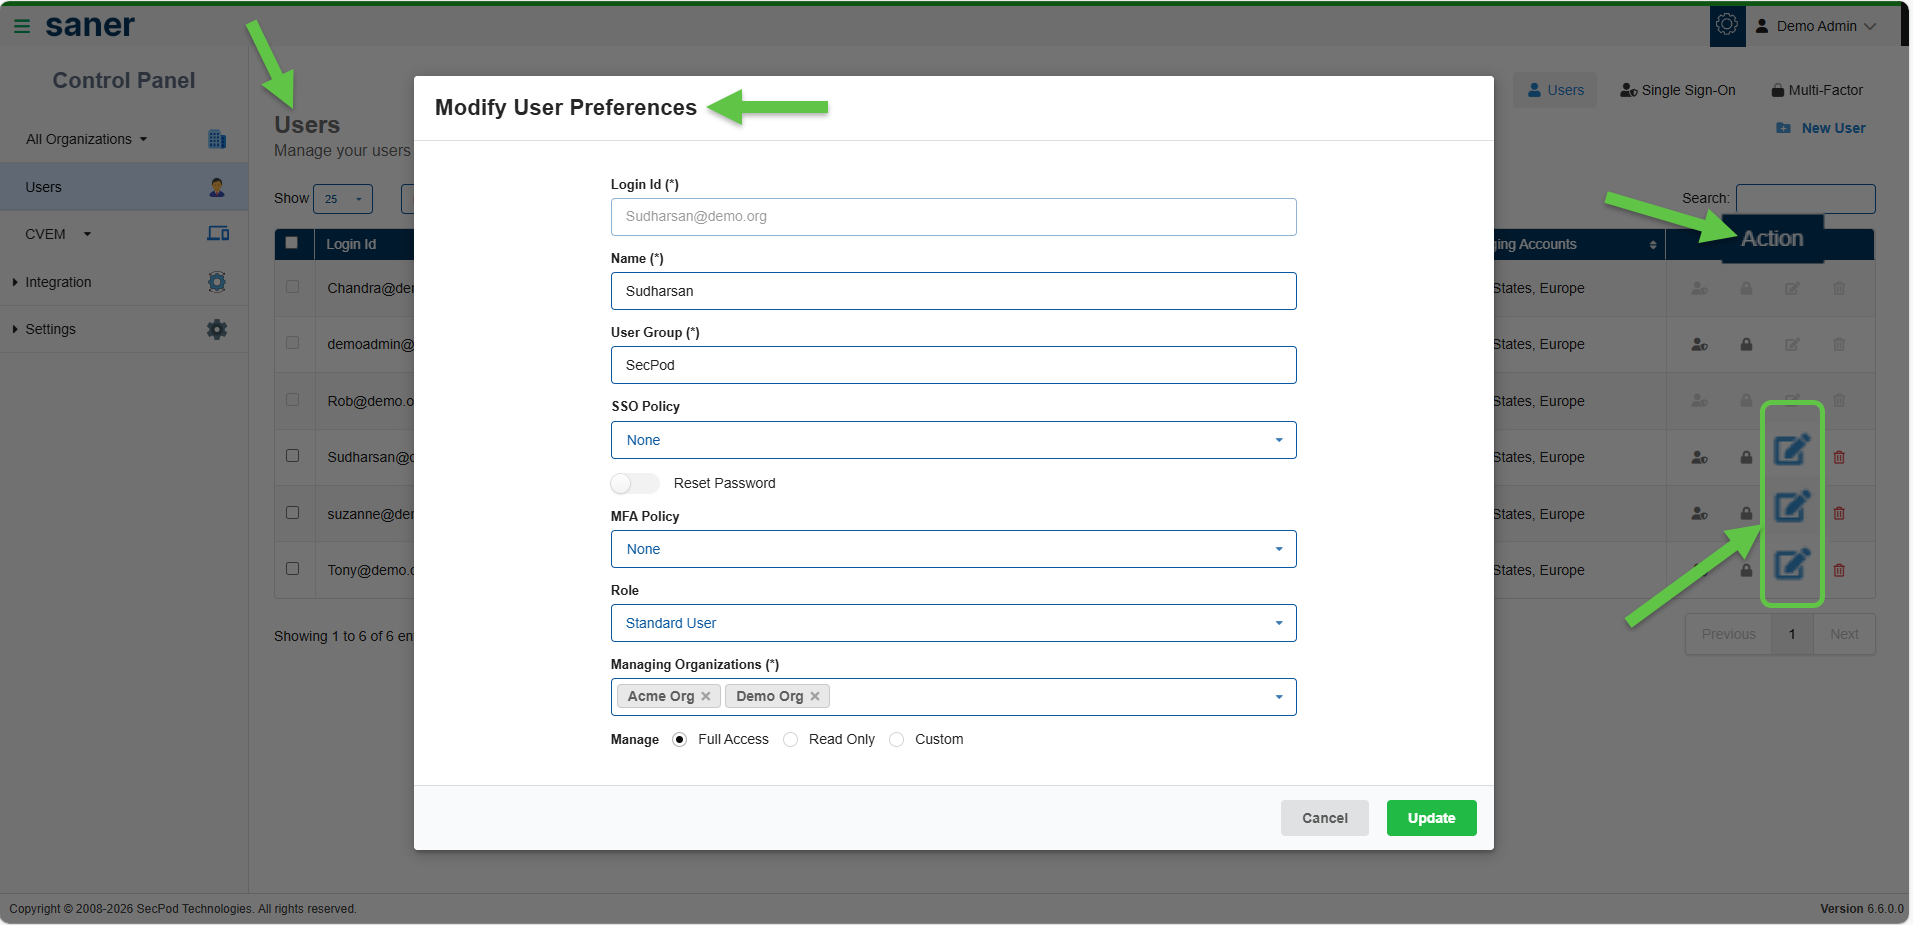Viewport: 1913px width, 925px height.
Task: Click the edit icon in Tony's row
Action: (x=1791, y=564)
